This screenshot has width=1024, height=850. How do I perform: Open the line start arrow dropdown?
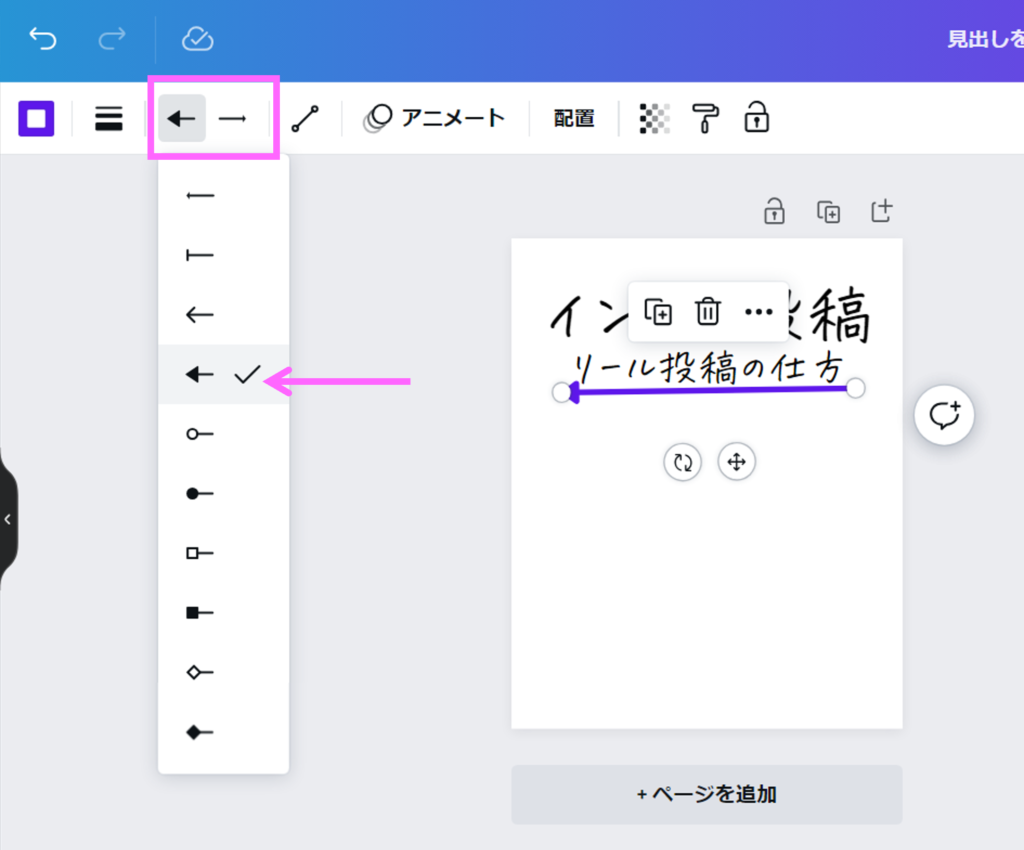(182, 119)
